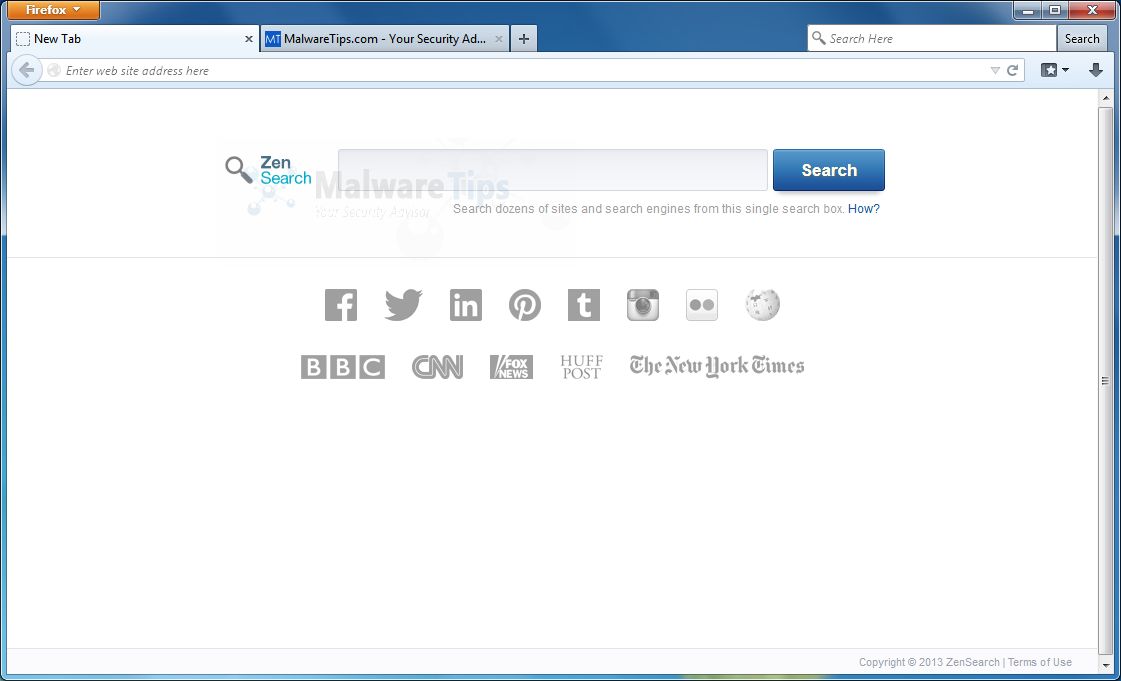The image size is (1121, 681).
Task: Click the blue Search button
Action: point(829,170)
